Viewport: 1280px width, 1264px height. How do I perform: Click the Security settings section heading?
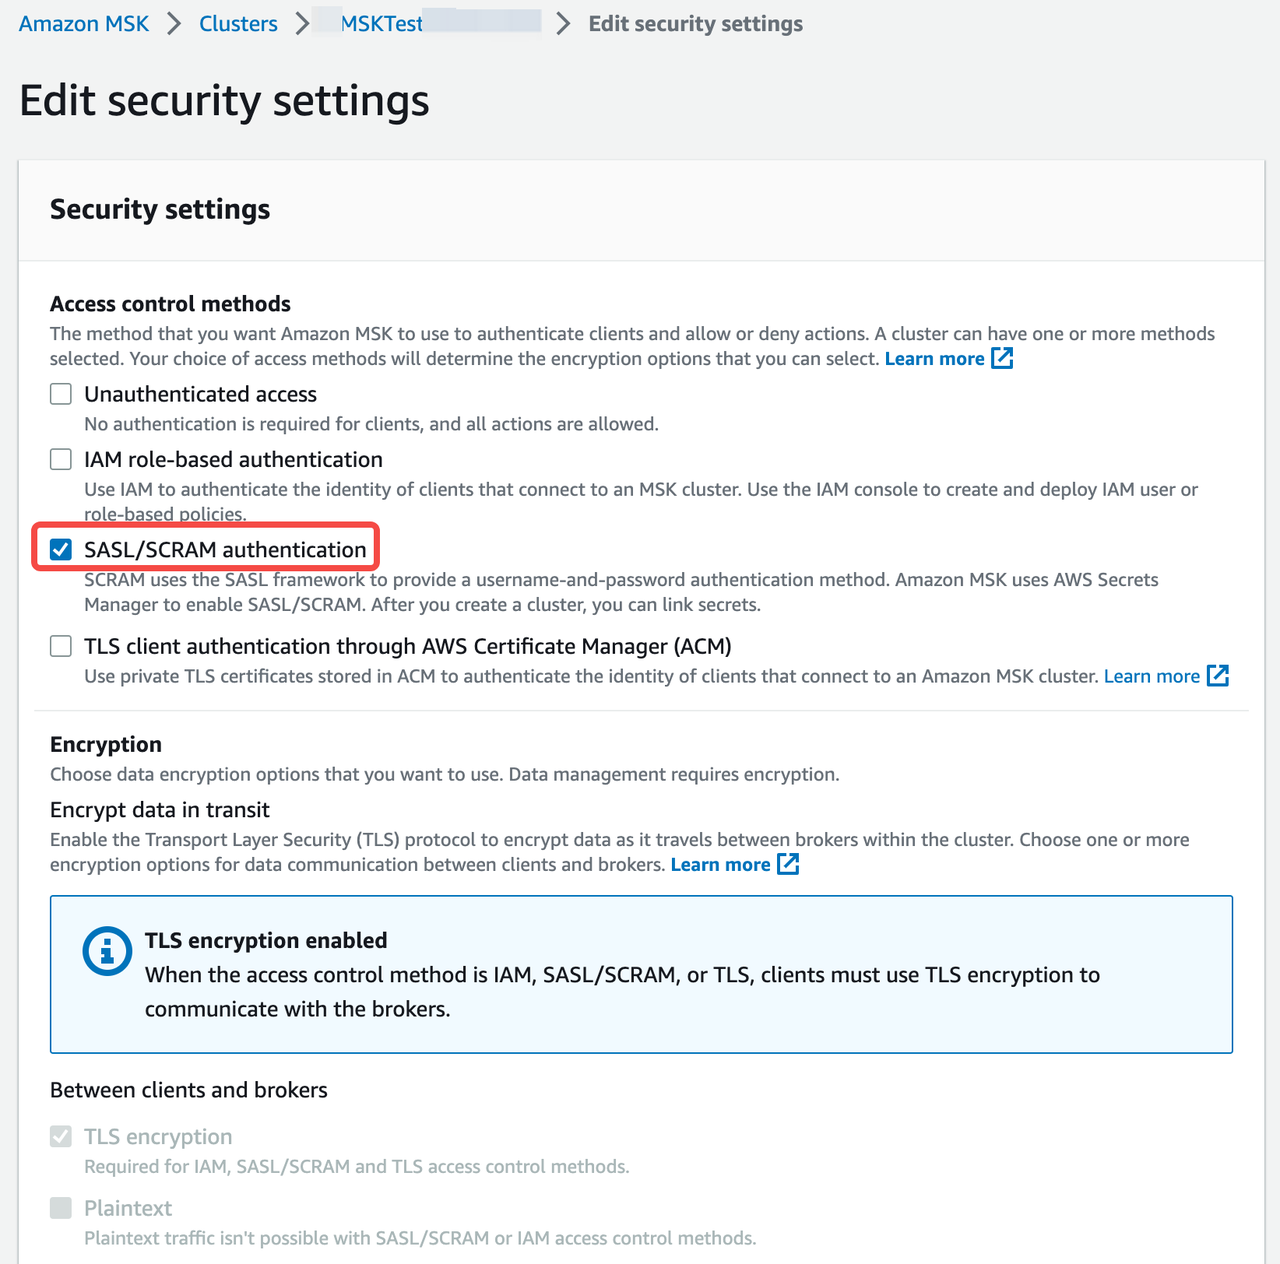tap(159, 209)
